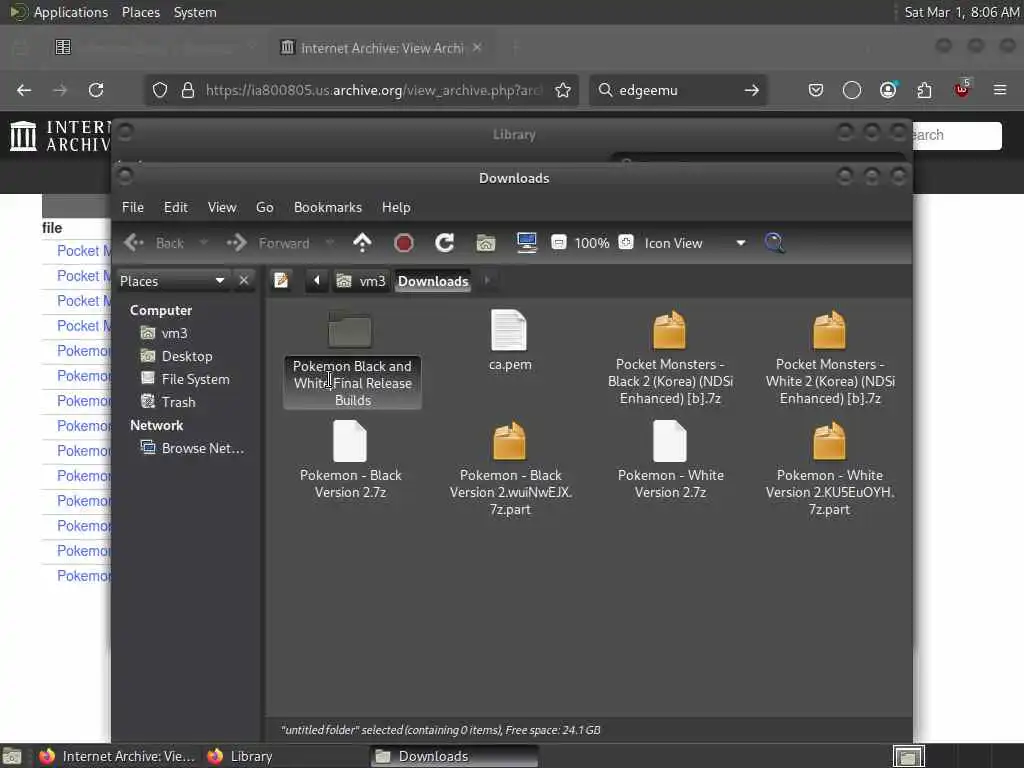1024x768 pixels.
Task: Reload the Downloads folder view
Action: 445,243
